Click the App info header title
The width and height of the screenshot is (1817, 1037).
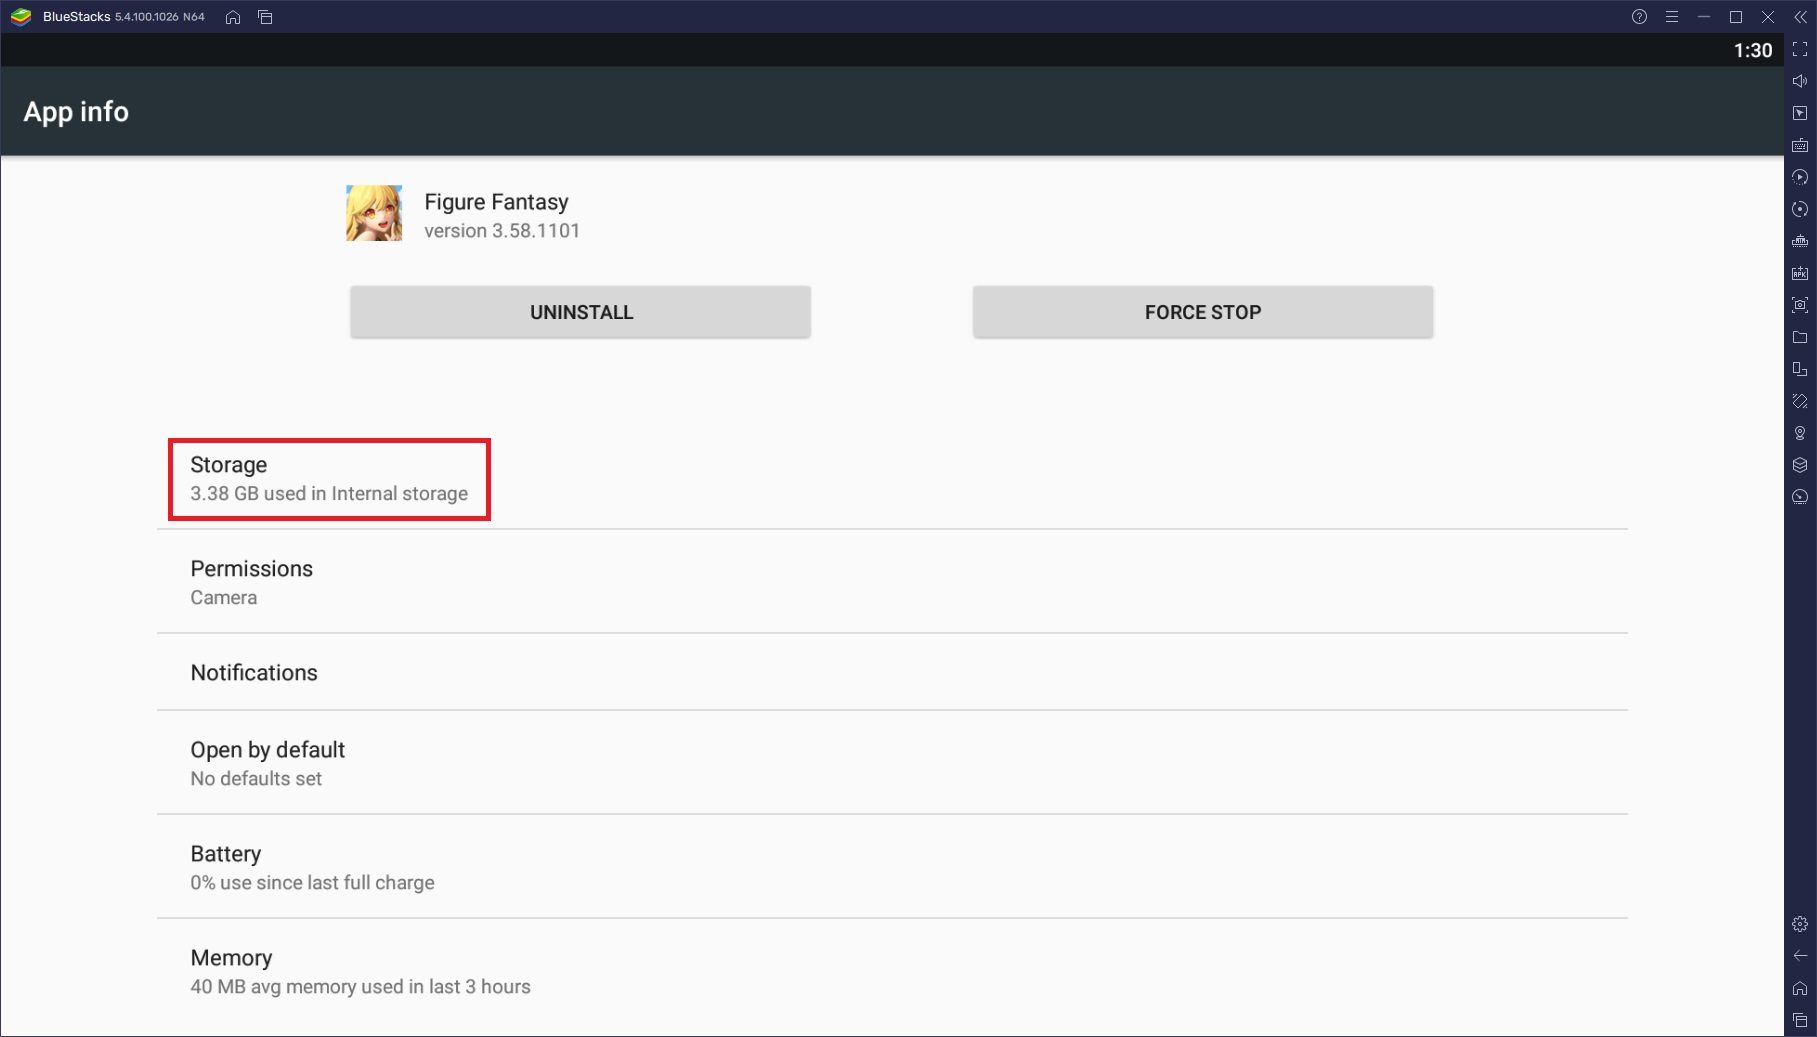(76, 112)
